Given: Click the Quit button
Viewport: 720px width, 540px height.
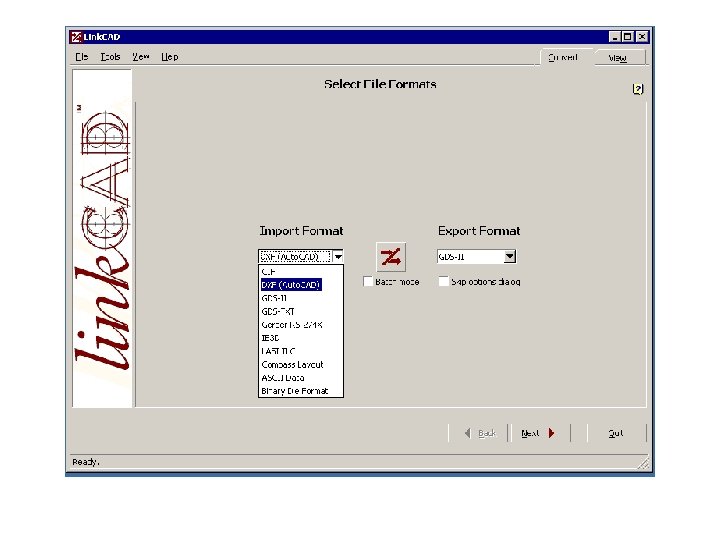Looking at the screenshot, I should (616, 433).
